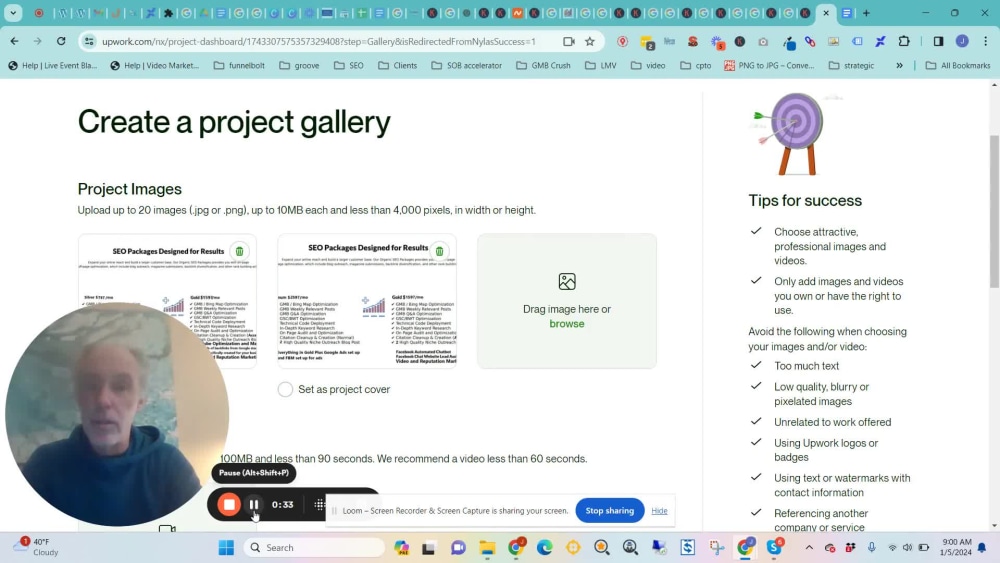The height and width of the screenshot is (563, 1000).
Task: Click Stop sharing button
Action: (x=610, y=510)
